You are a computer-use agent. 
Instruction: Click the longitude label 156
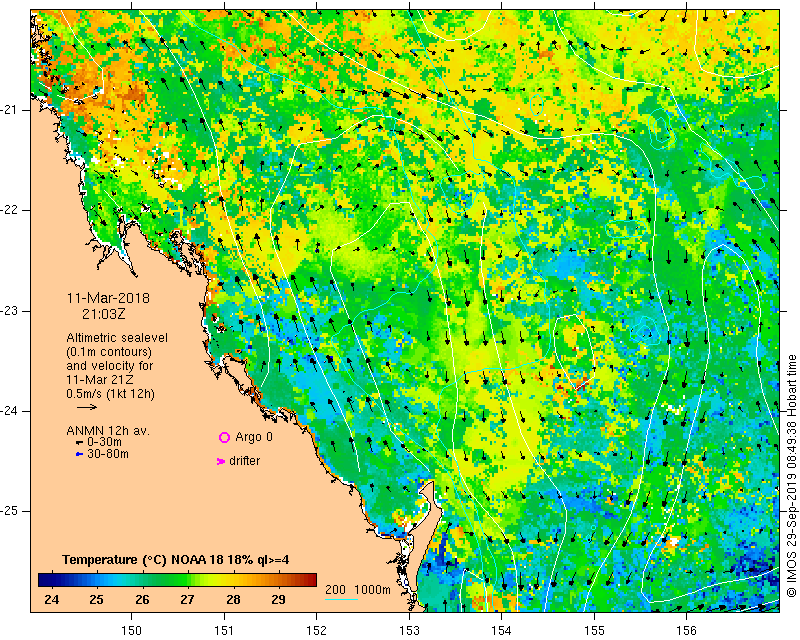[x=686, y=631]
